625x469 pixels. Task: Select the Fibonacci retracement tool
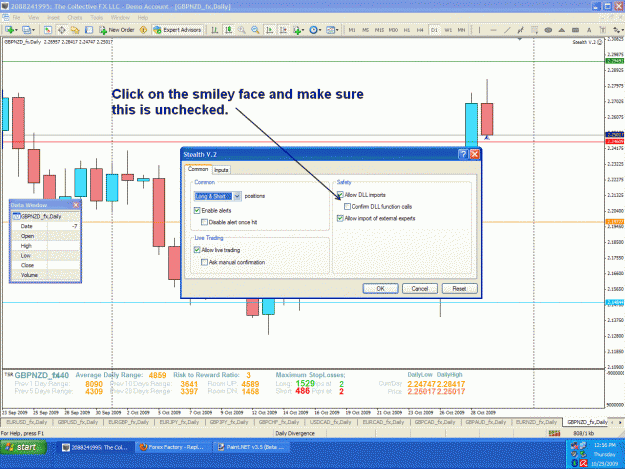point(534,30)
